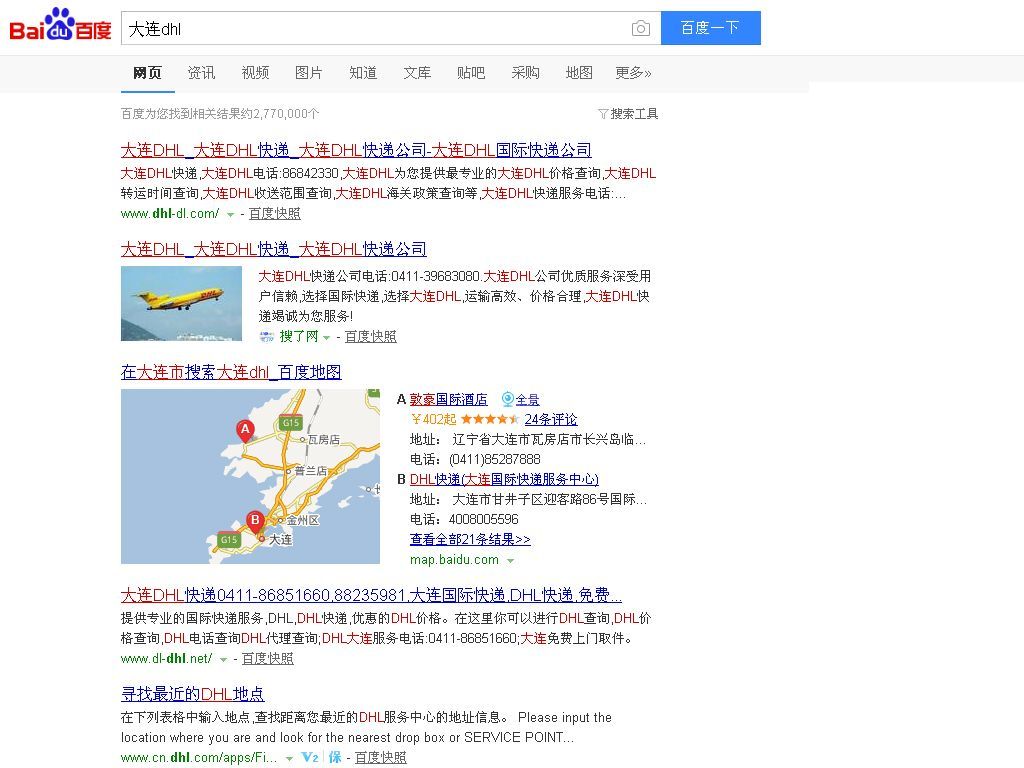Open 敦豪国际酒店 link

click(x=449, y=399)
